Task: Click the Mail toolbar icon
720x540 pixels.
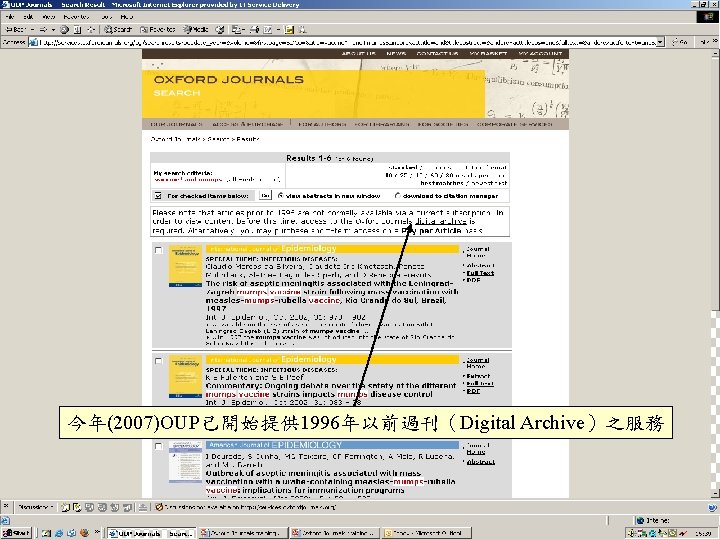Action: click(x=236, y=29)
